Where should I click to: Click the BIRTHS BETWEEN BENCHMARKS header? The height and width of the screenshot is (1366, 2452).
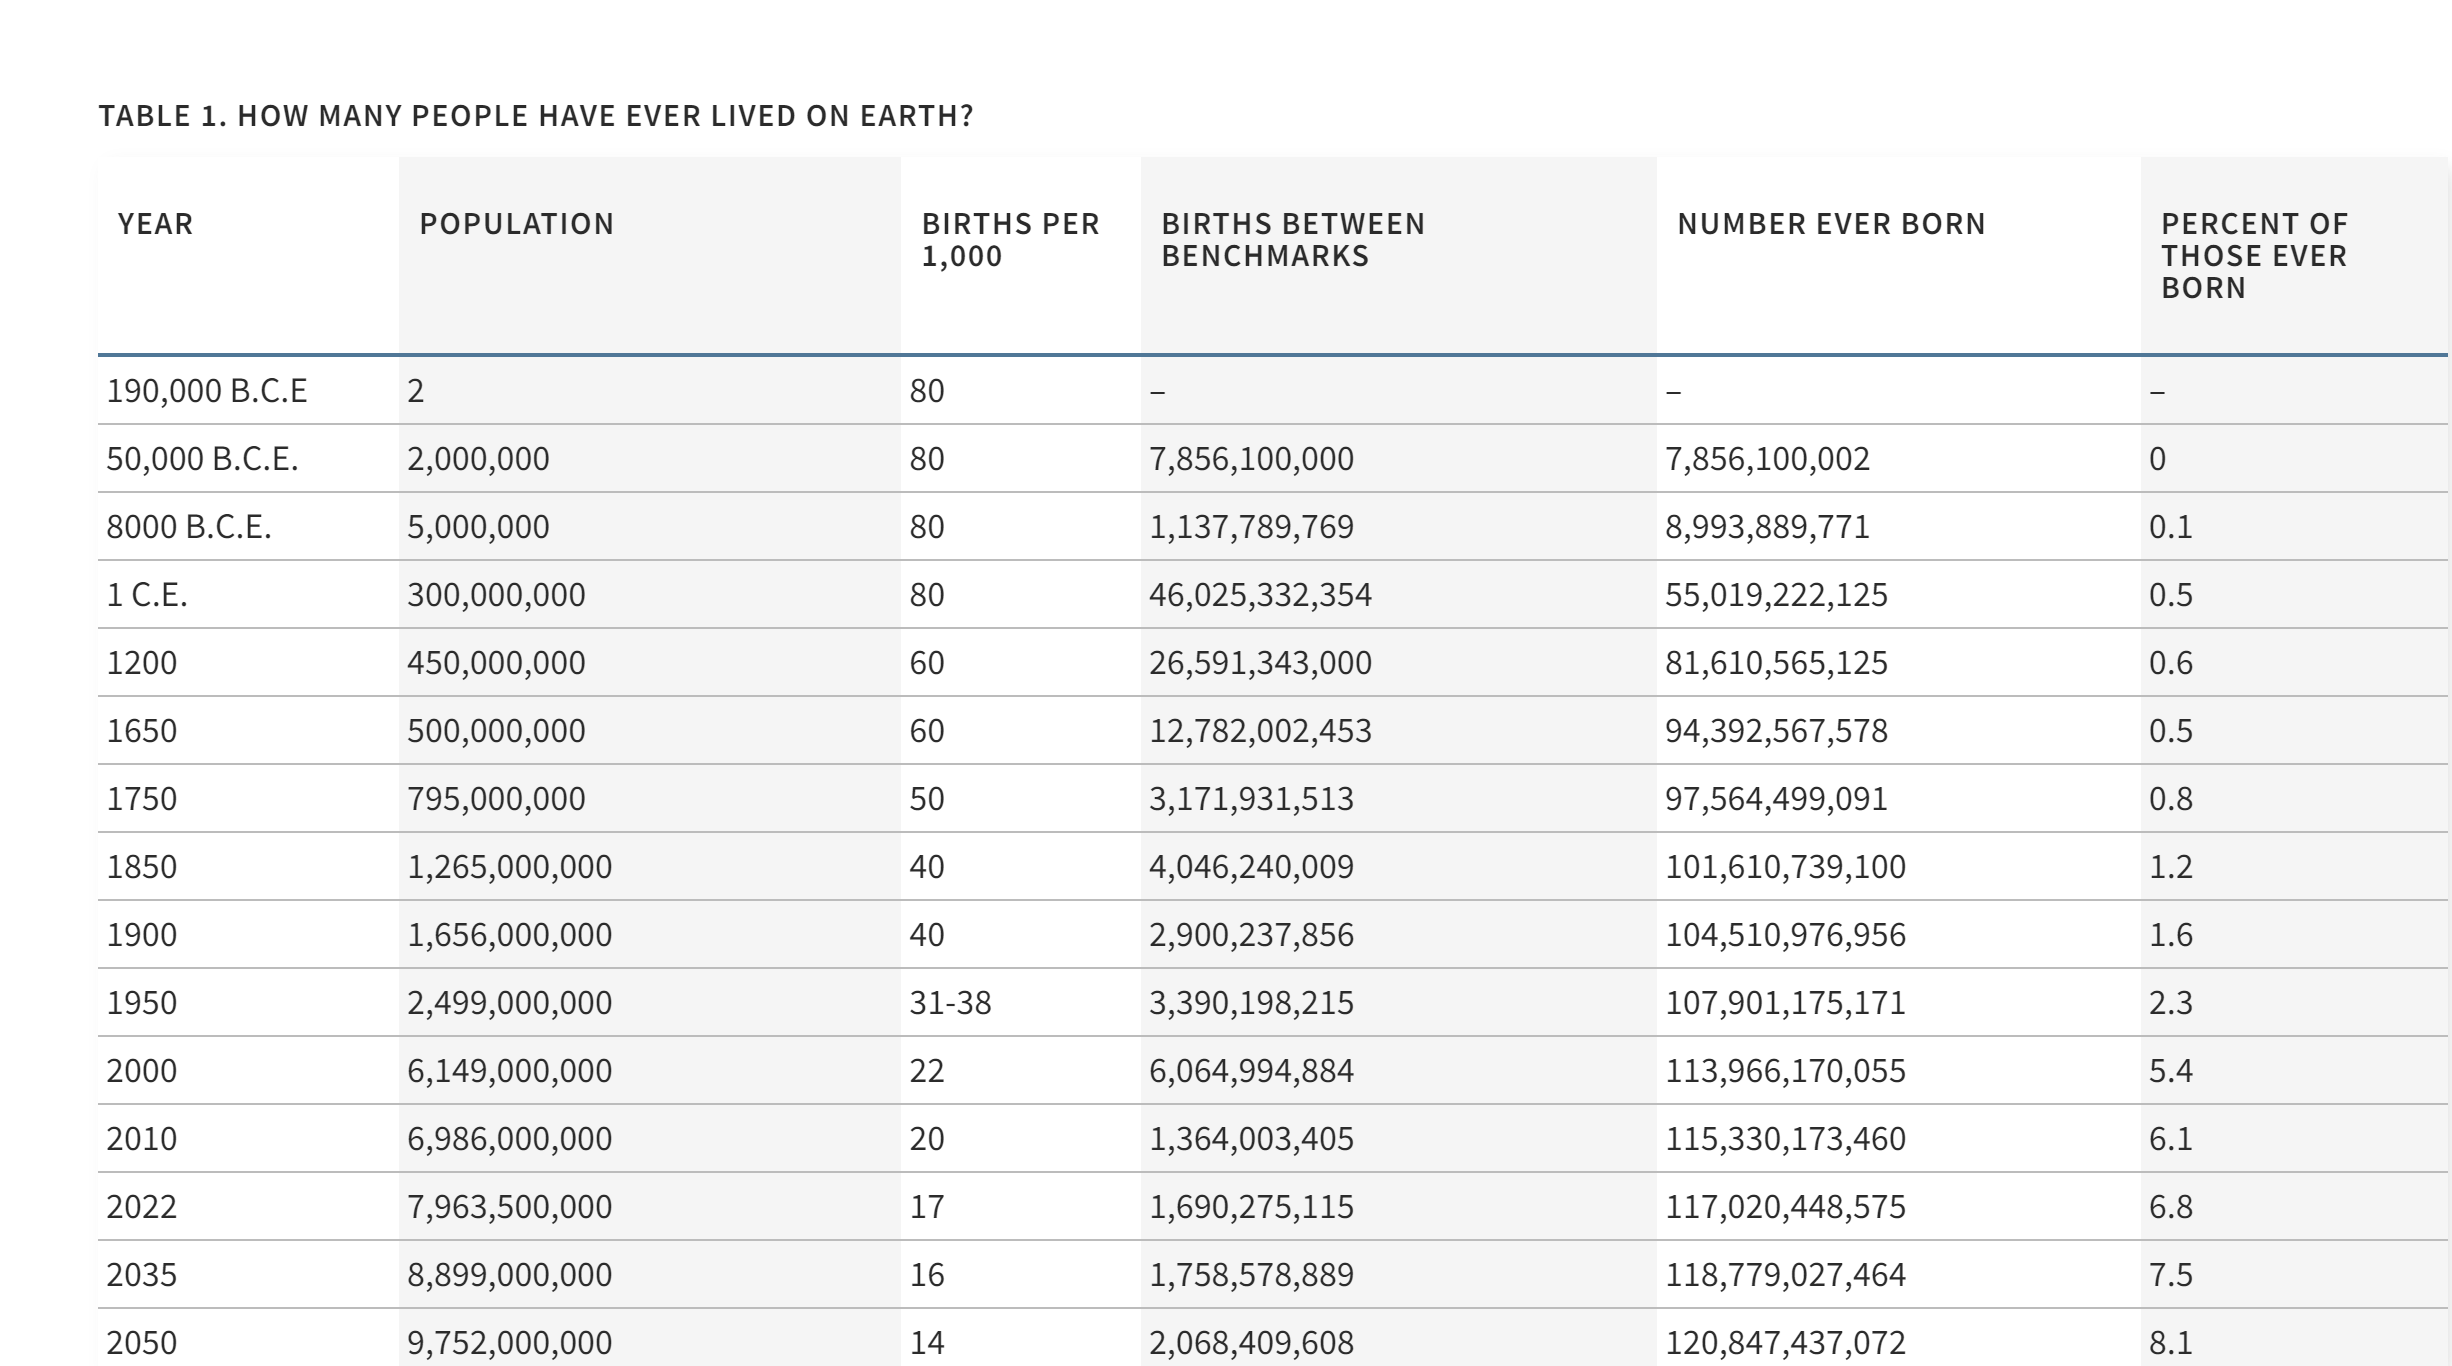pos(1292,240)
